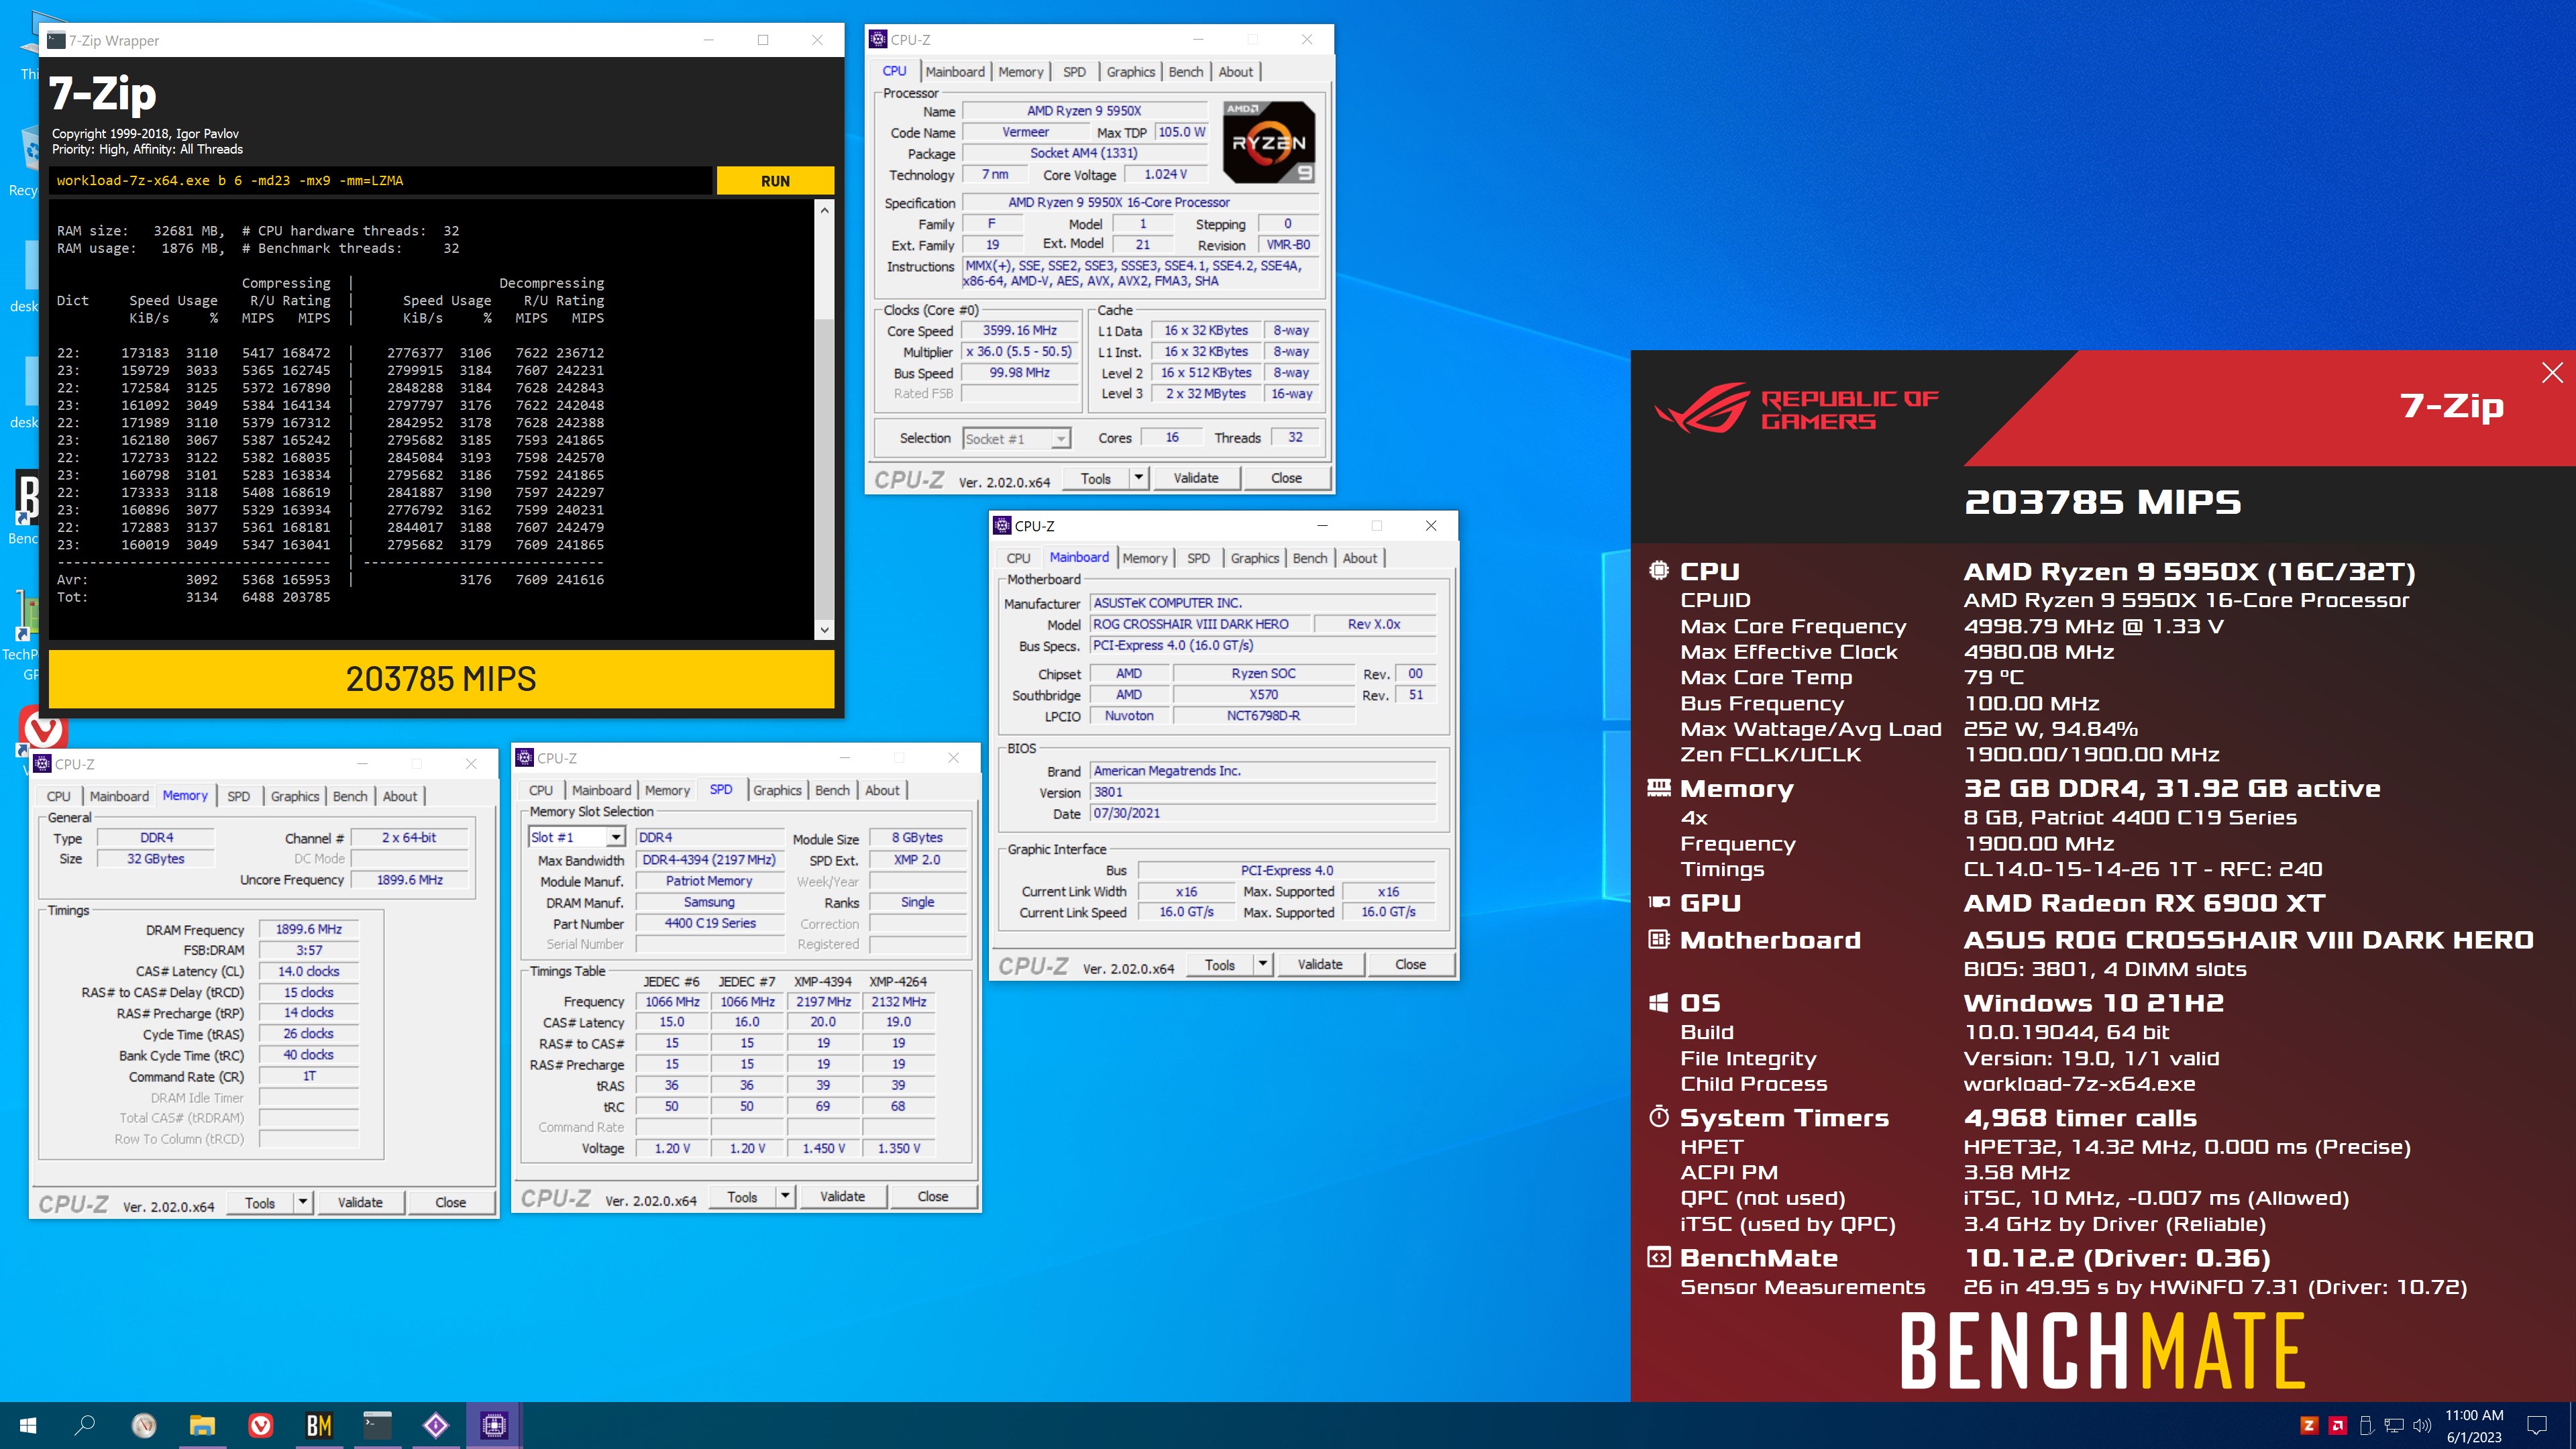Image resolution: width=2576 pixels, height=1449 pixels.
Task: Click the Max Bandwidth DDR4-4394 value
Action: click(x=710, y=860)
